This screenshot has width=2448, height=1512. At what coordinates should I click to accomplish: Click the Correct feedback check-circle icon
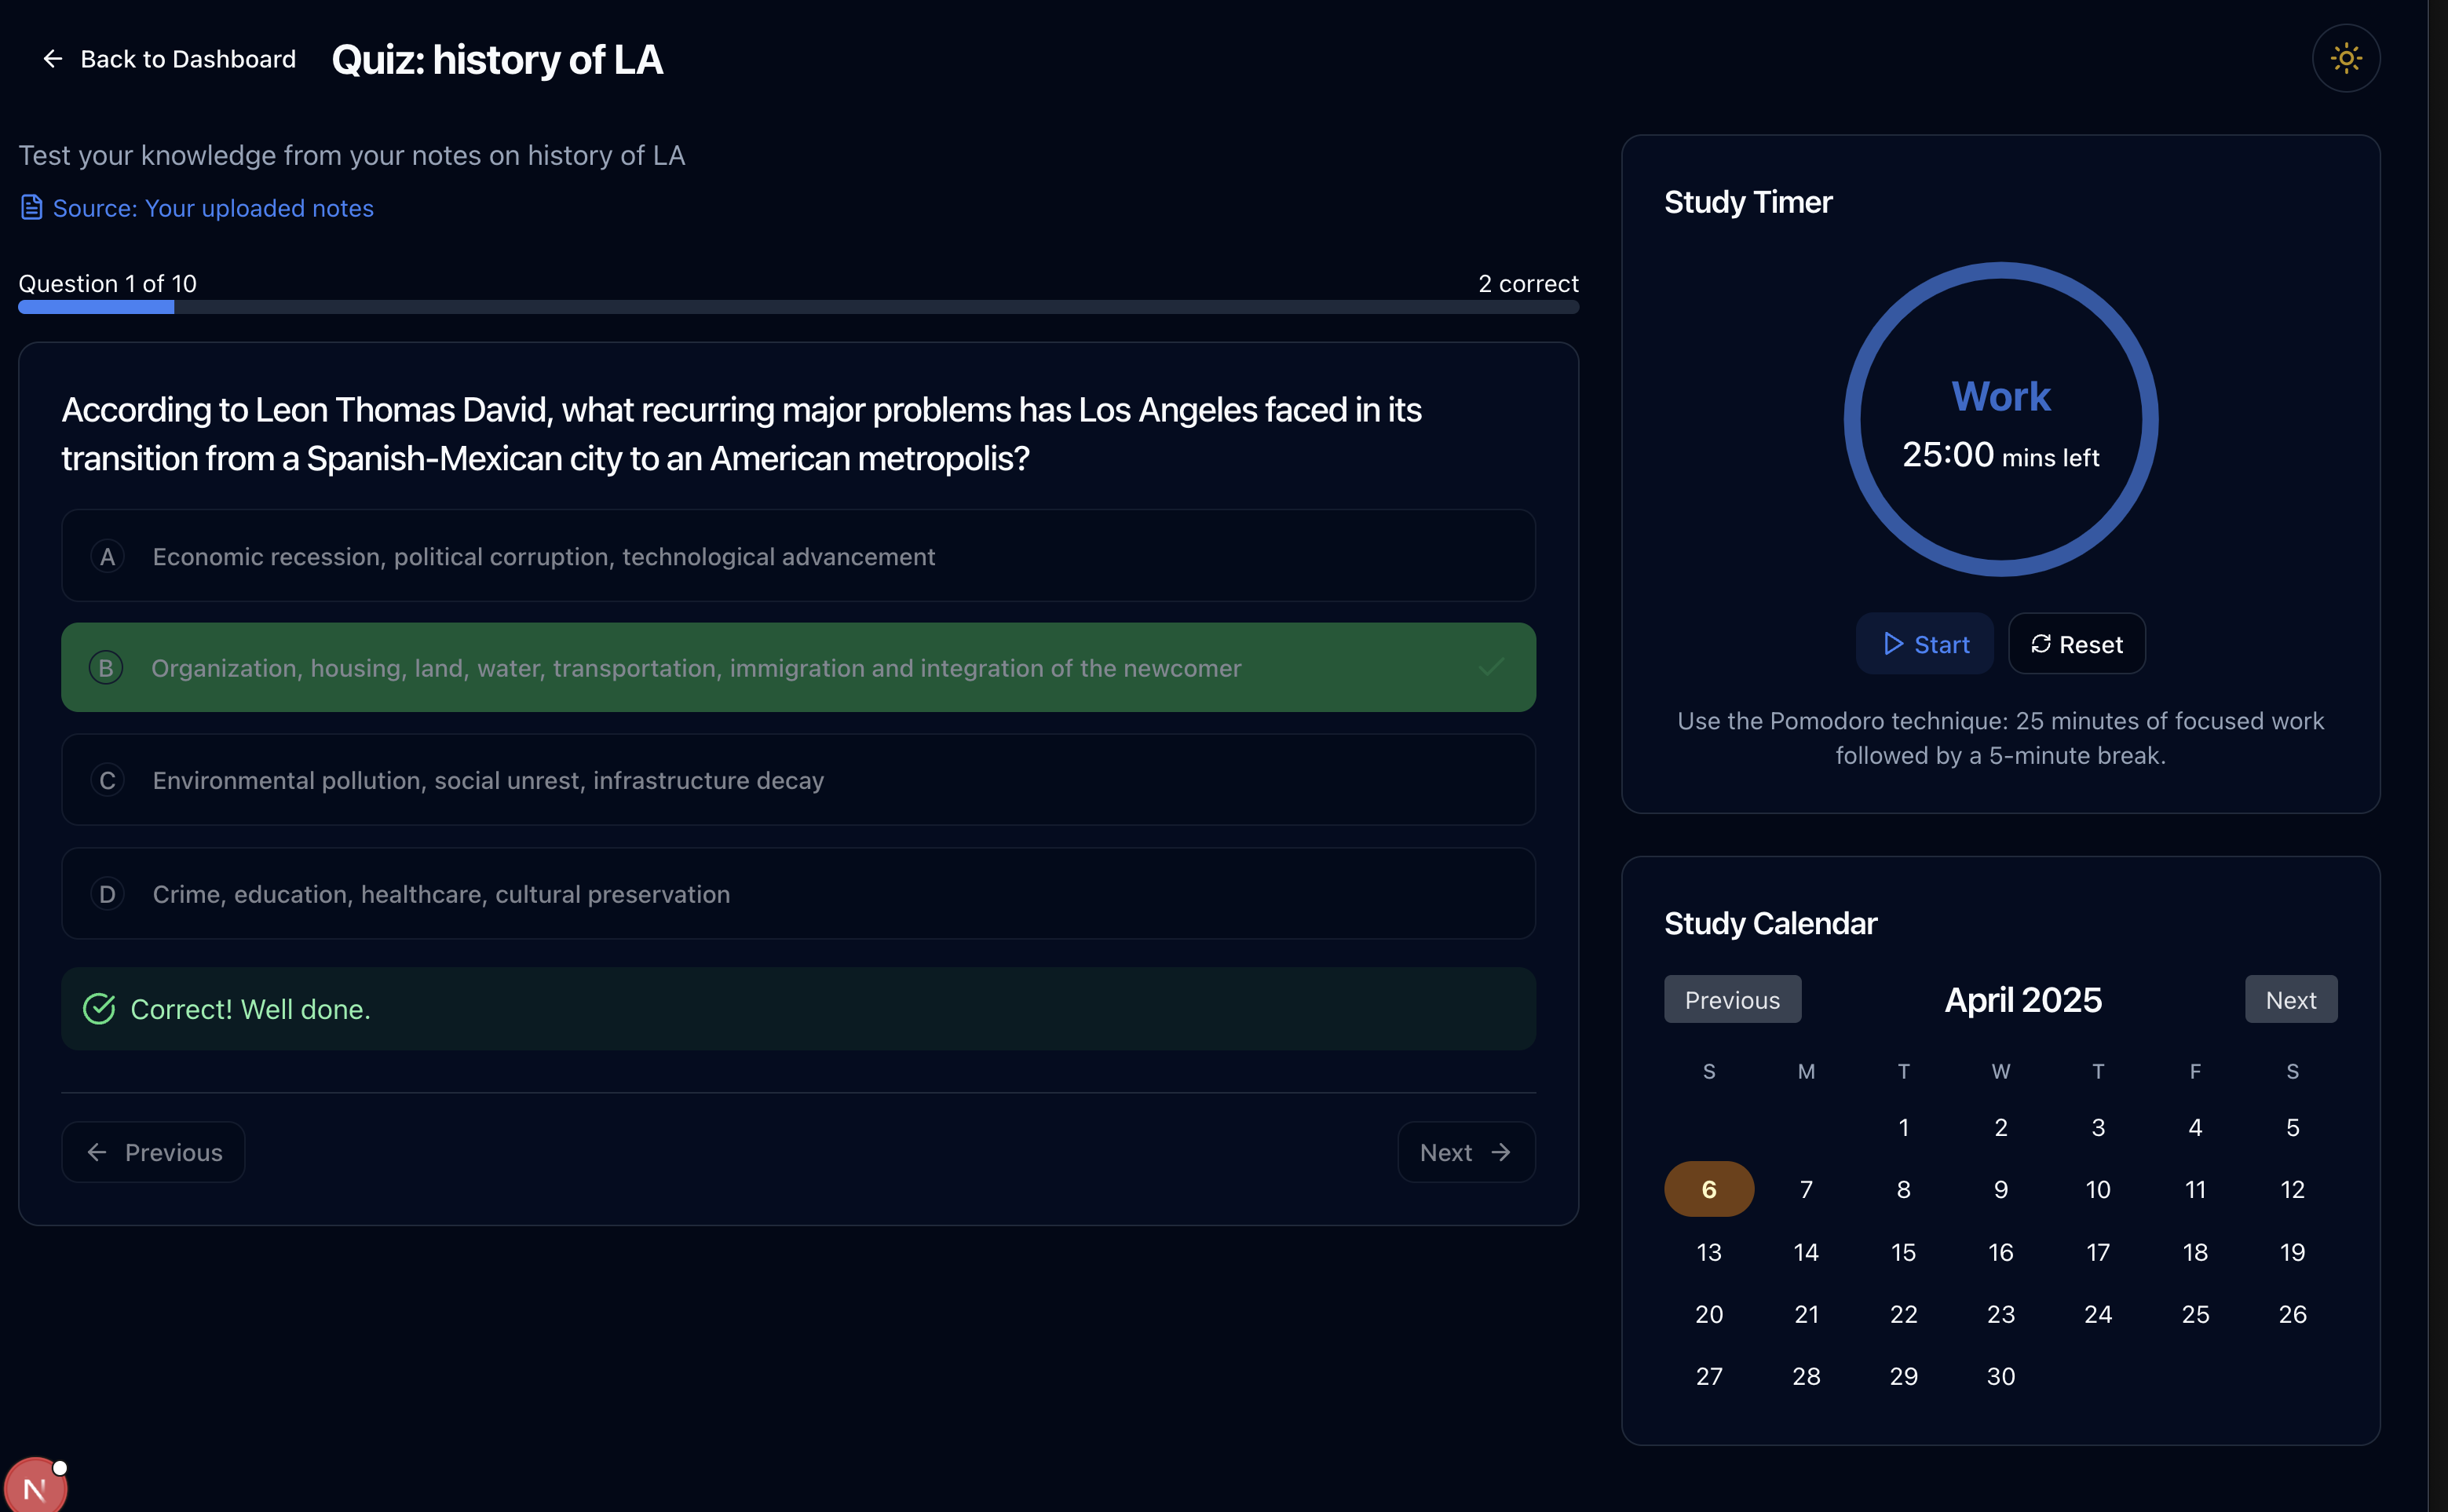[99, 1009]
